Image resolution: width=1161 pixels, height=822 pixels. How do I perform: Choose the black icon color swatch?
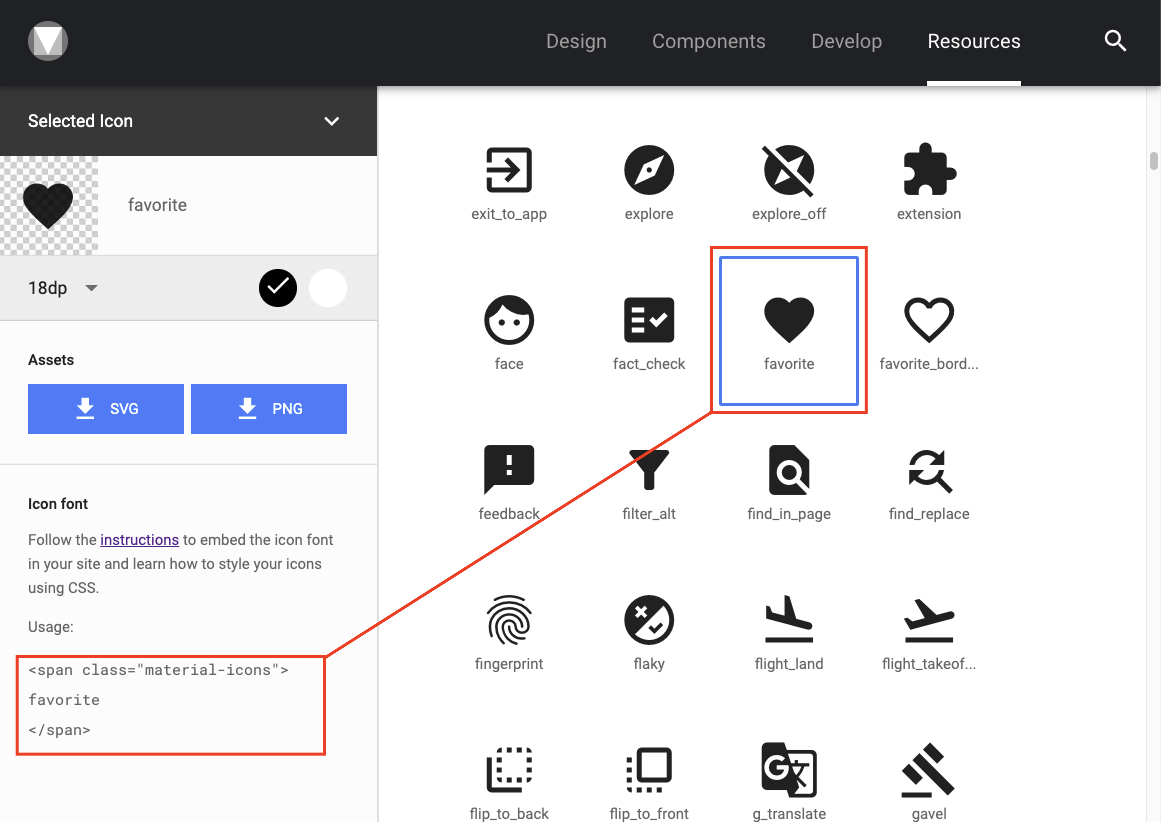click(x=278, y=288)
